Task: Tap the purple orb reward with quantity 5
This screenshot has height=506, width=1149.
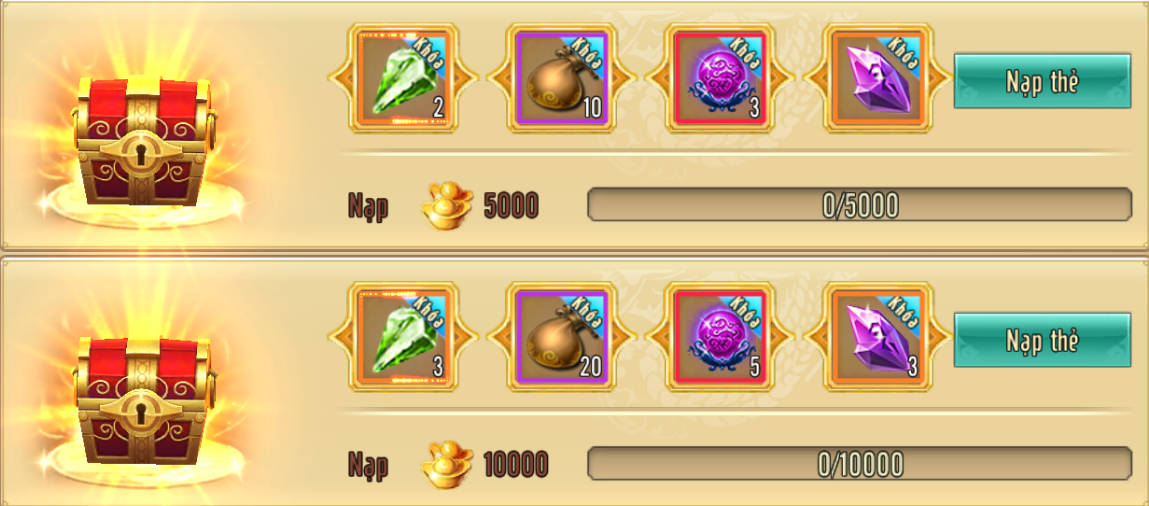Action: pyautogui.click(x=720, y=336)
